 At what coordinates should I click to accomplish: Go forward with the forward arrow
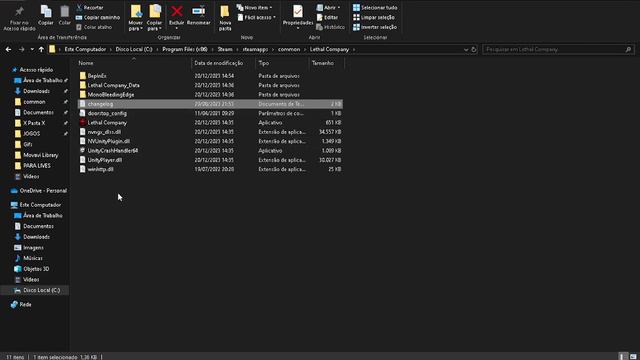point(21,49)
